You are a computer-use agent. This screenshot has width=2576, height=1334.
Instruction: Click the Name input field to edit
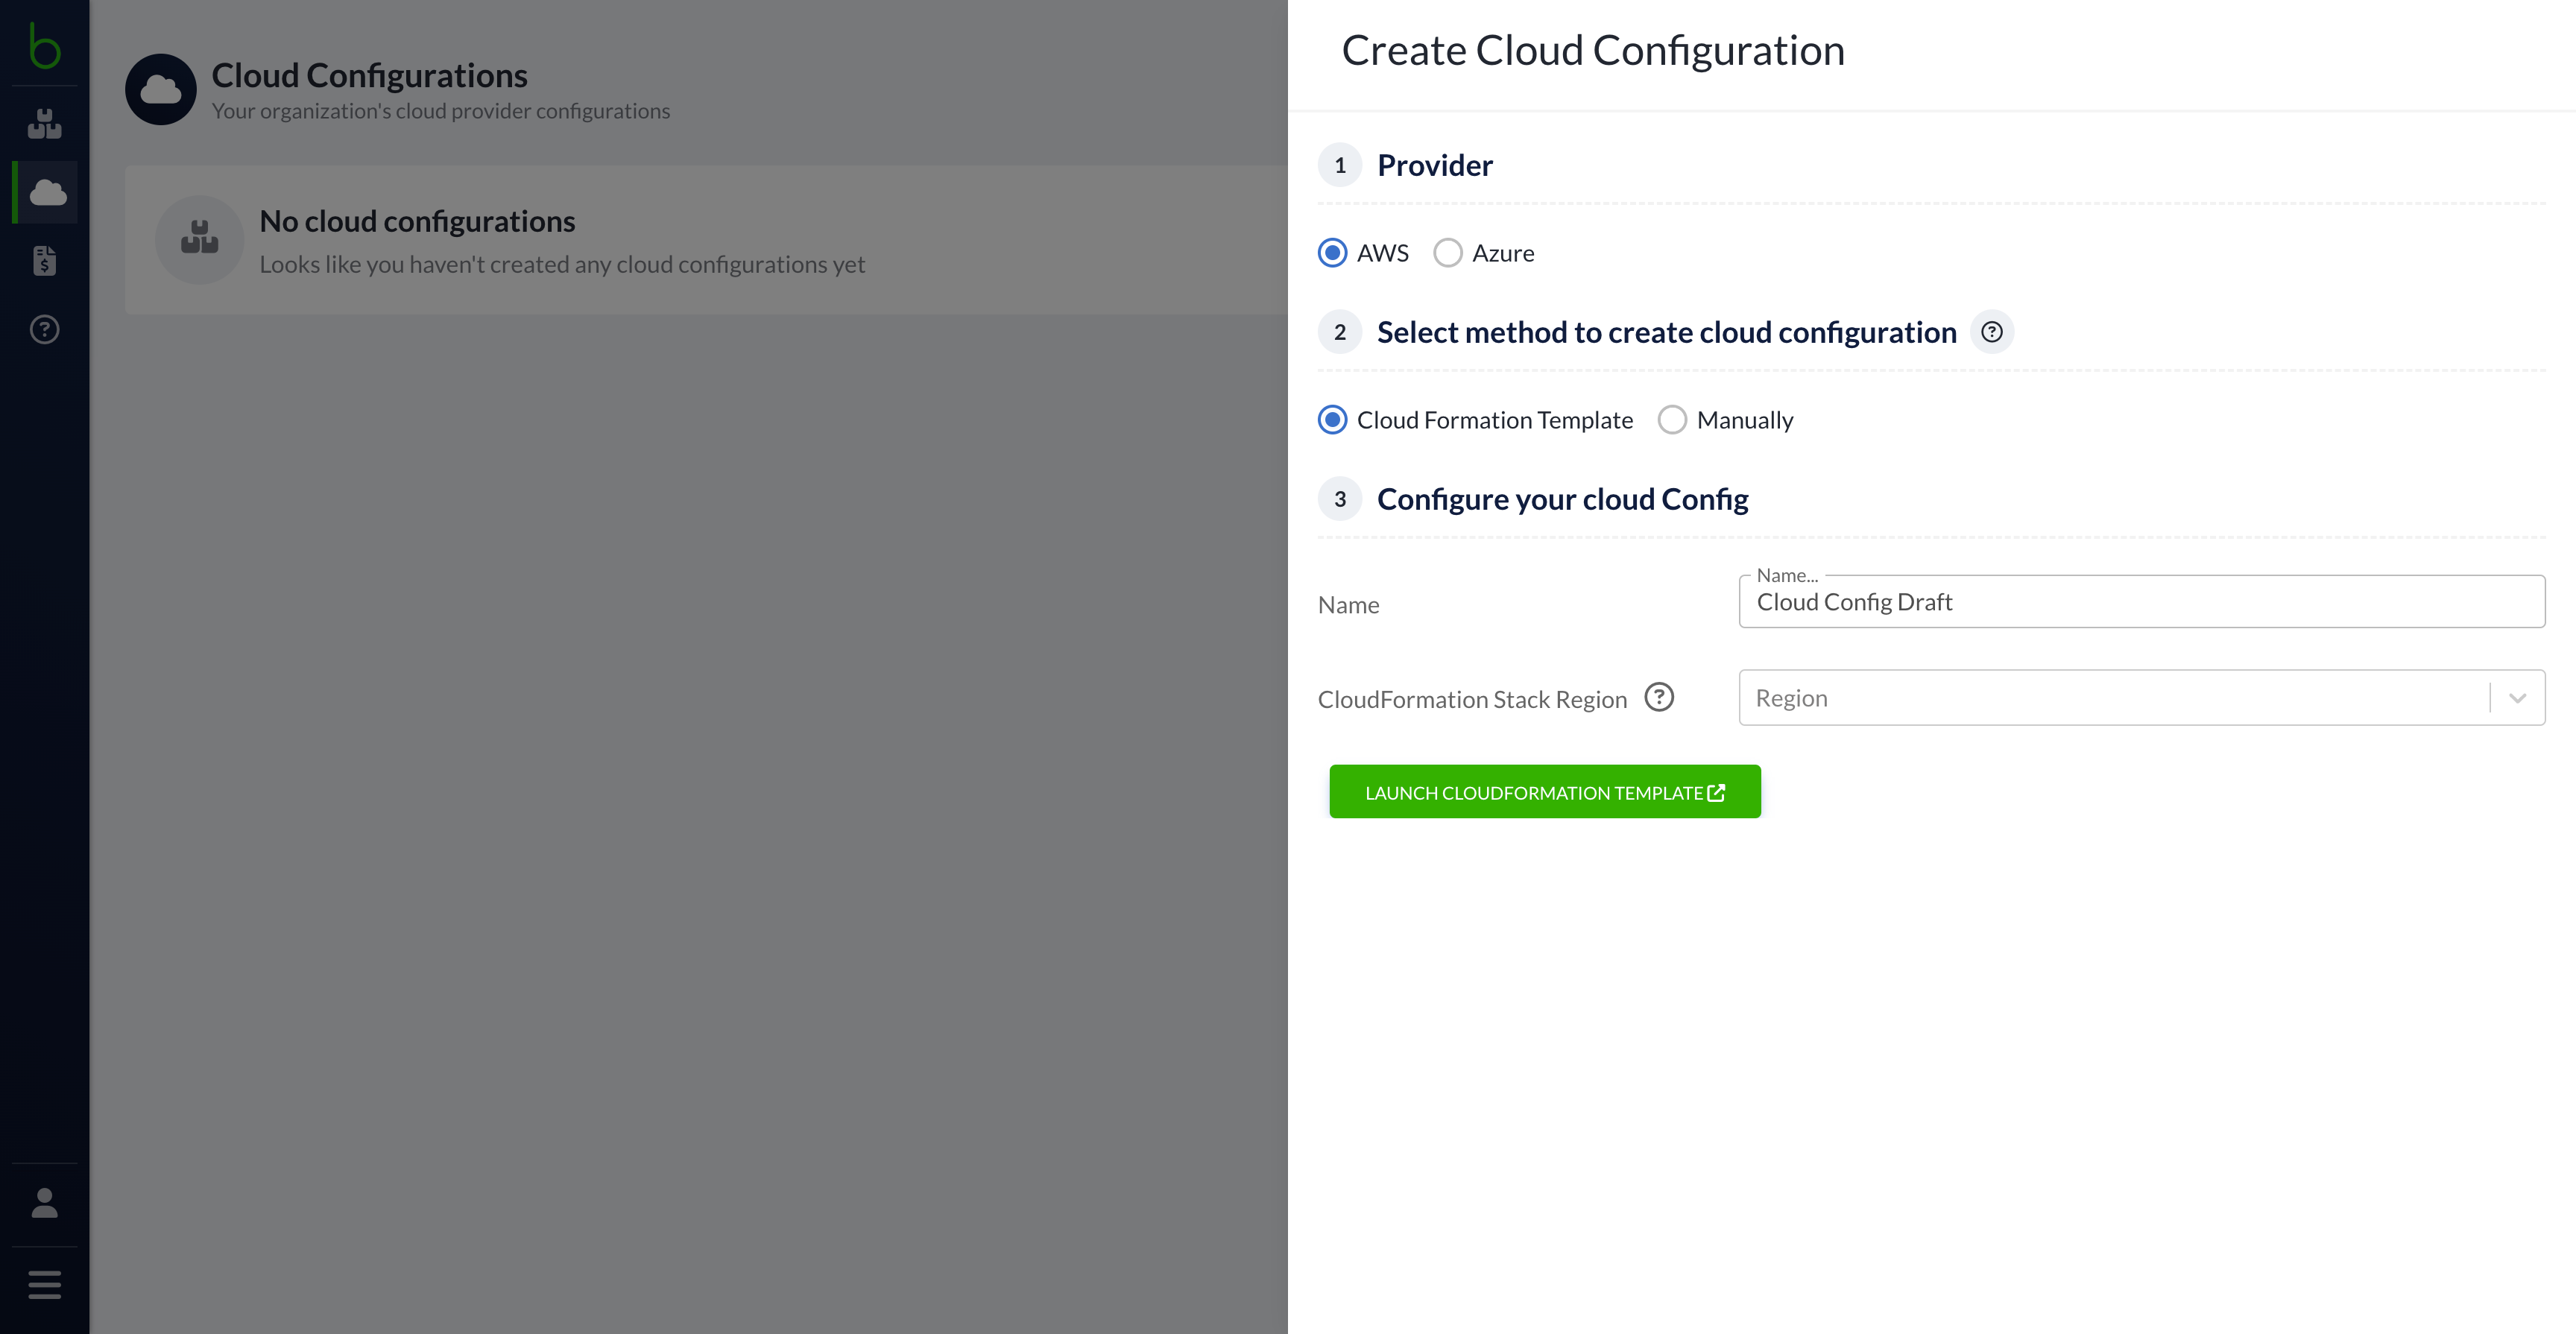pos(2142,601)
